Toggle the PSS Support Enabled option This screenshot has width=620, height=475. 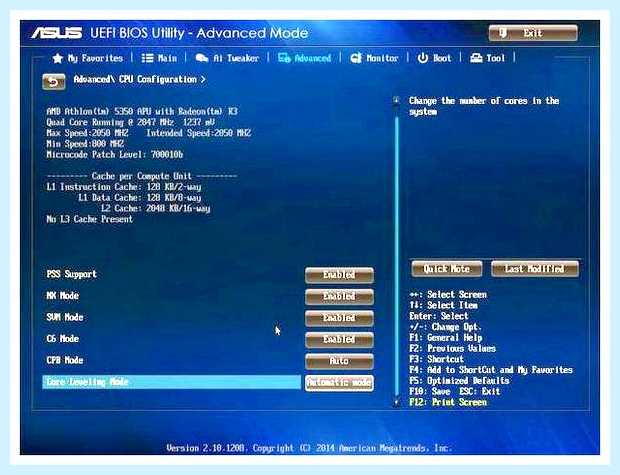[339, 275]
